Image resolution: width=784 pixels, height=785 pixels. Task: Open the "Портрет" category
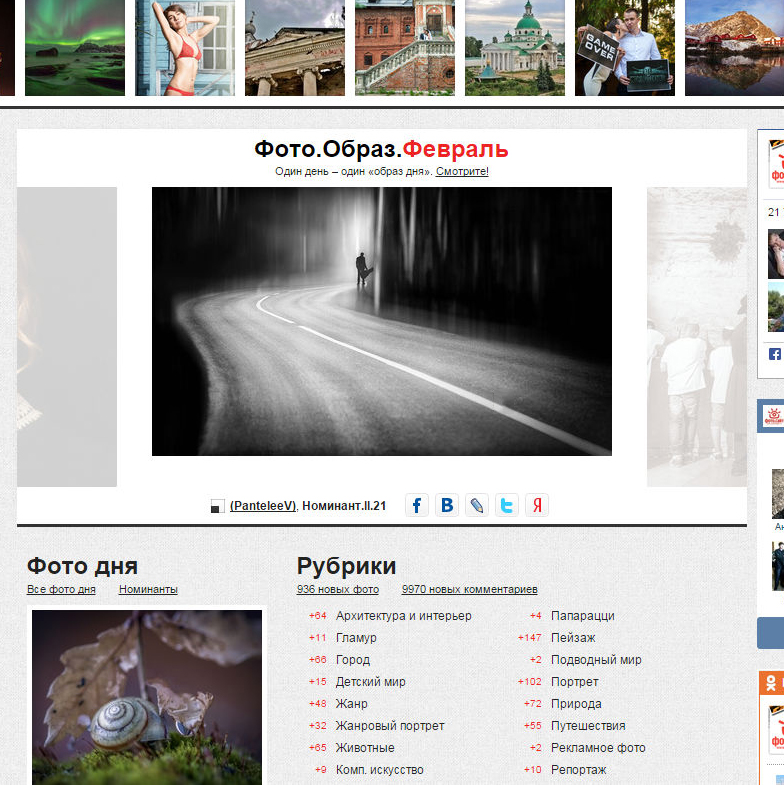(574, 682)
